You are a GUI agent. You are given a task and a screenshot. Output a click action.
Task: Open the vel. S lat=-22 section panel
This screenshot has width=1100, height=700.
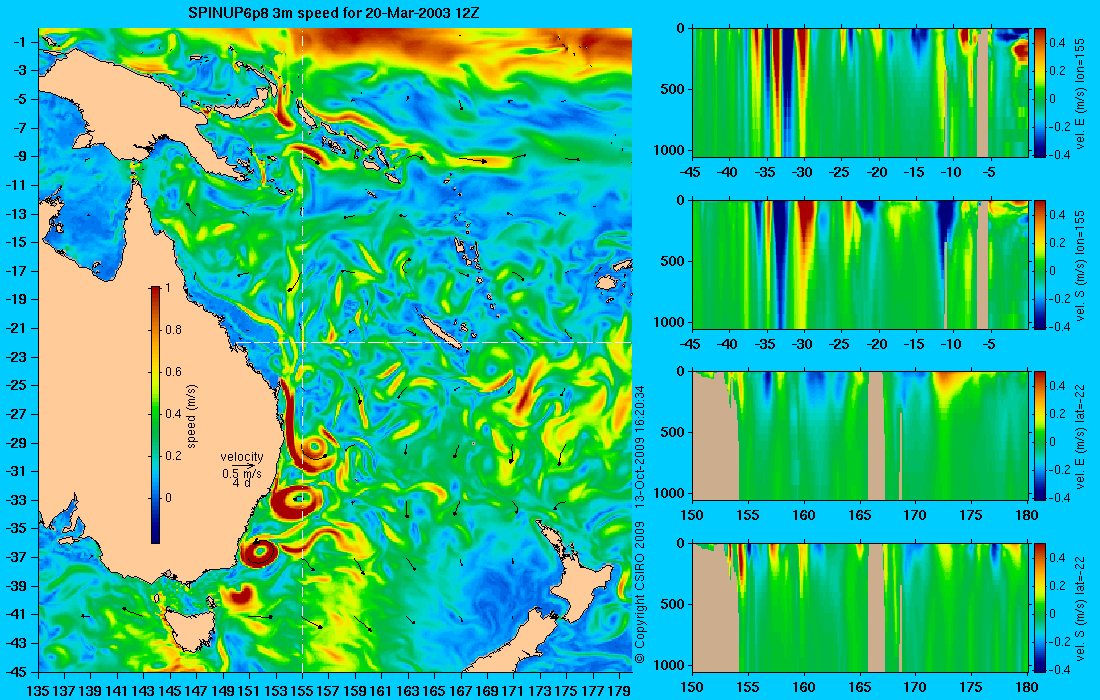coord(859,607)
